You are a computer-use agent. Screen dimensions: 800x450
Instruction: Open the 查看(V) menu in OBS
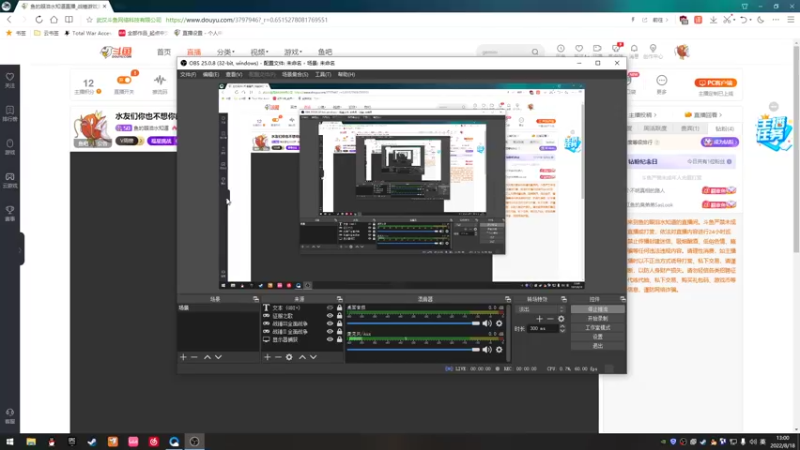click(x=234, y=74)
